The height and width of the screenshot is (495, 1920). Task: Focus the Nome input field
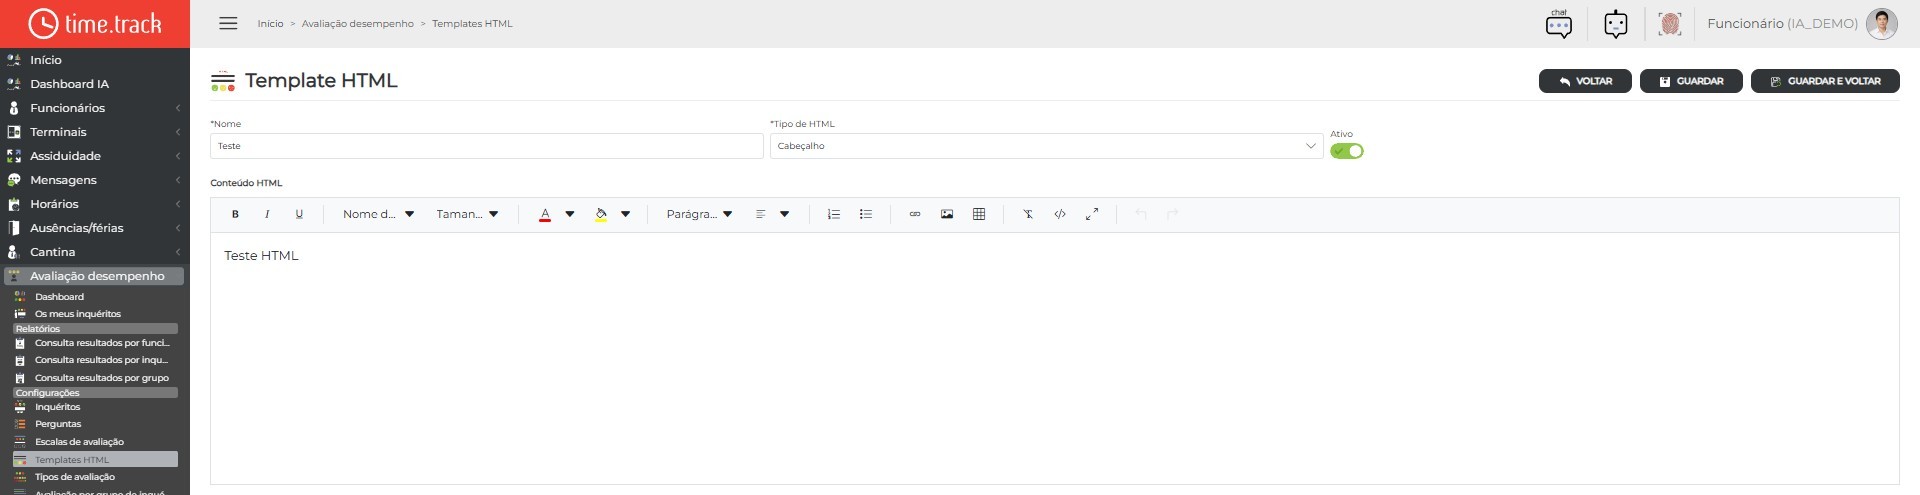point(487,146)
